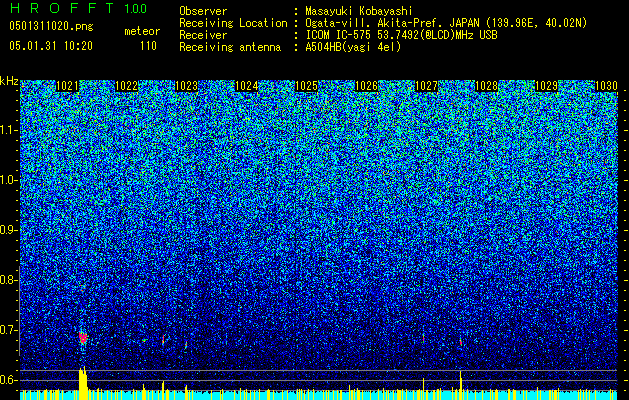The width and height of the screenshot is (629, 400).
Task: Click the kHz axis unit label
Action: pos(9,81)
